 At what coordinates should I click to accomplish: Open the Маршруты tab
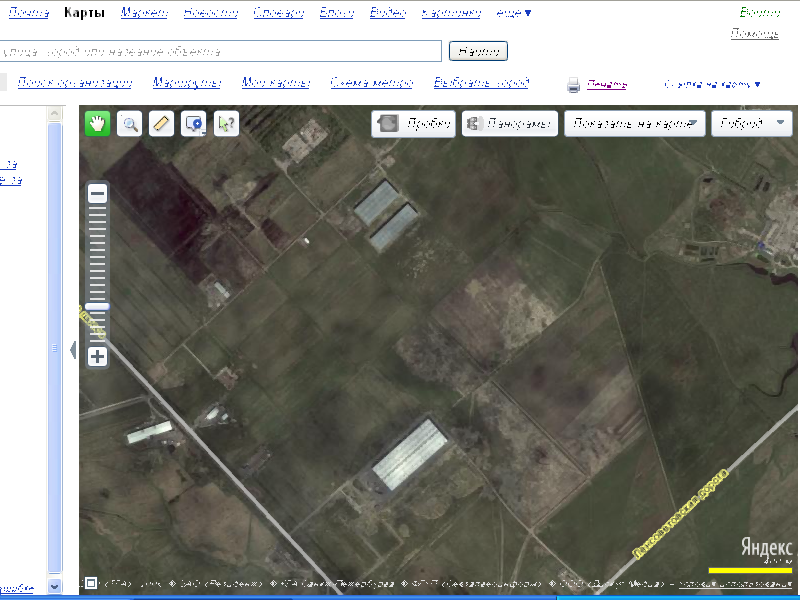coord(188,83)
